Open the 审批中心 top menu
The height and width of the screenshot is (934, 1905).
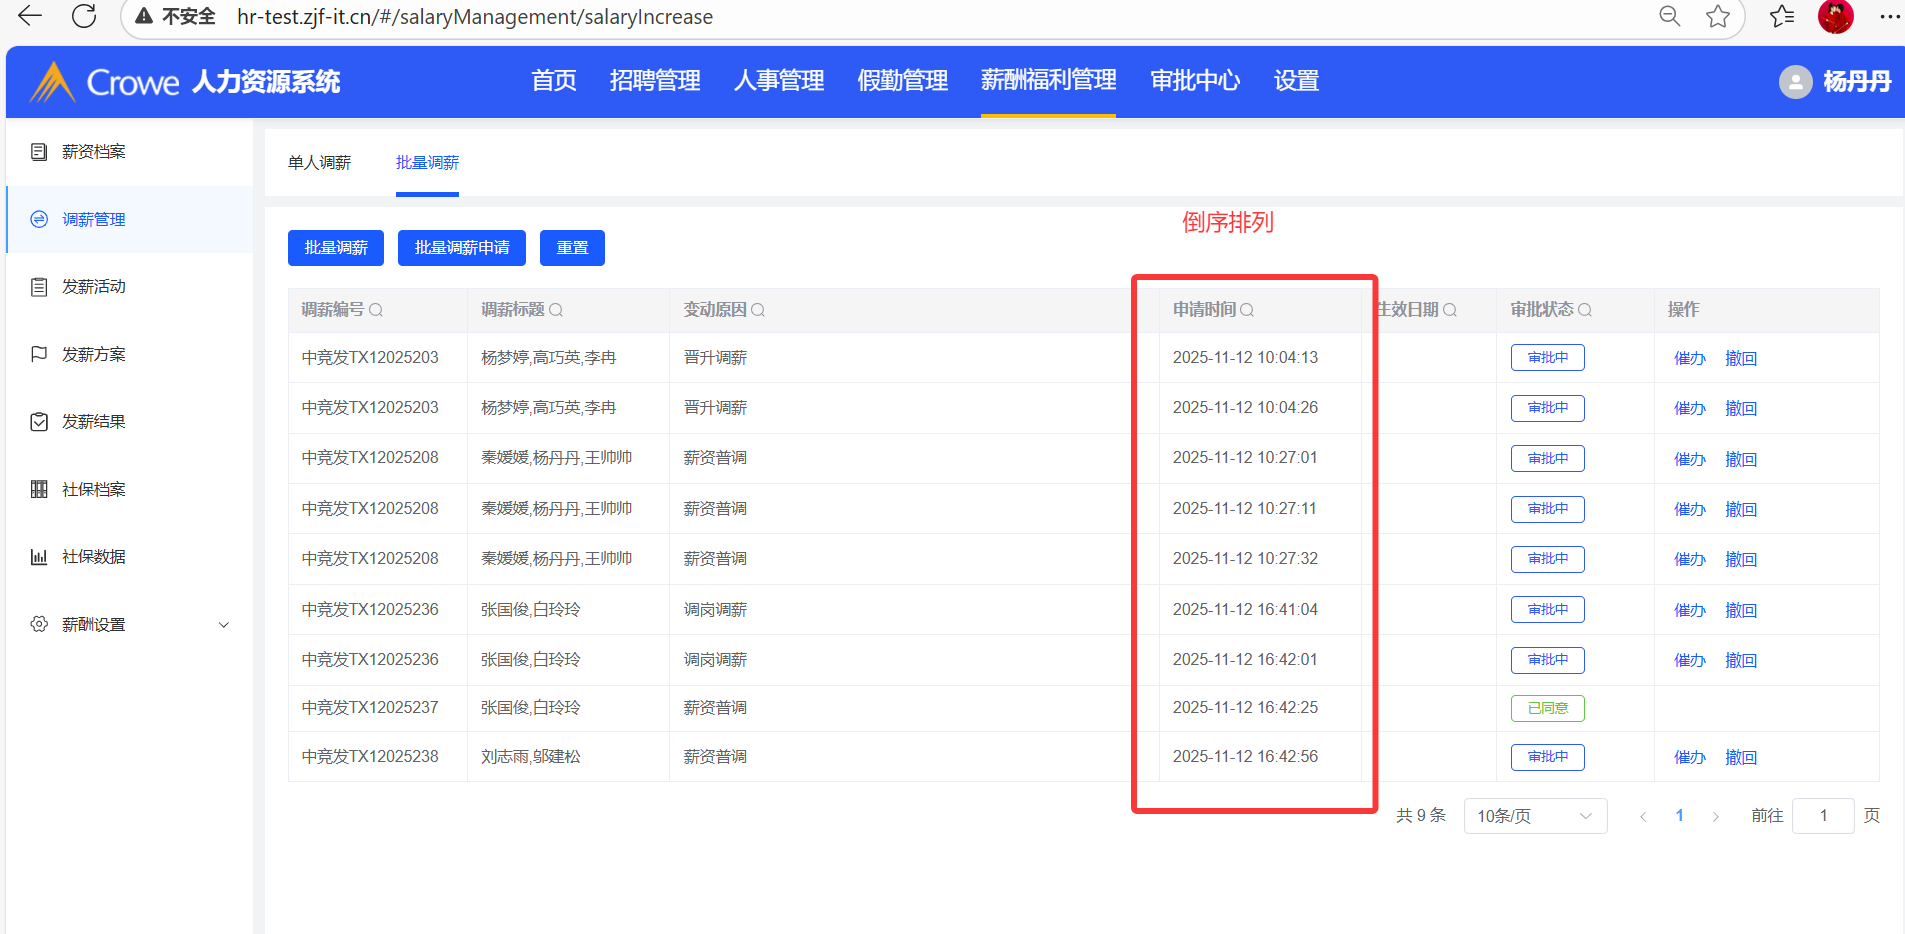1195,81
